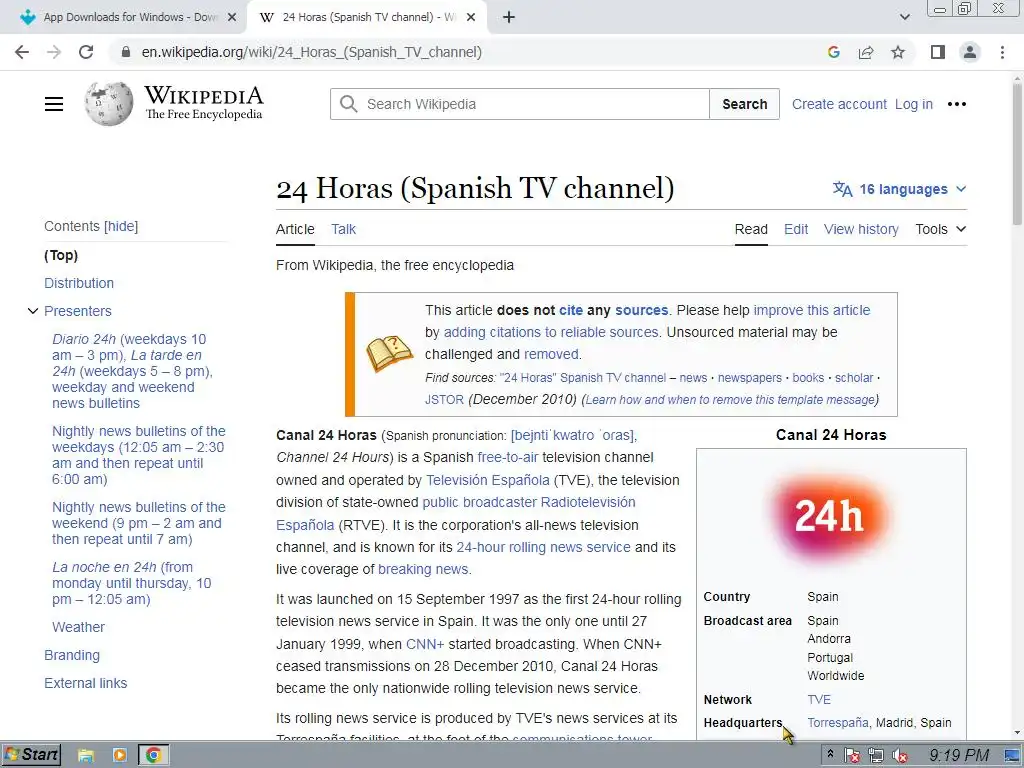The width and height of the screenshot is (1024, 768).
Task: Jump to Weather in contents
Action: [78, 627]
